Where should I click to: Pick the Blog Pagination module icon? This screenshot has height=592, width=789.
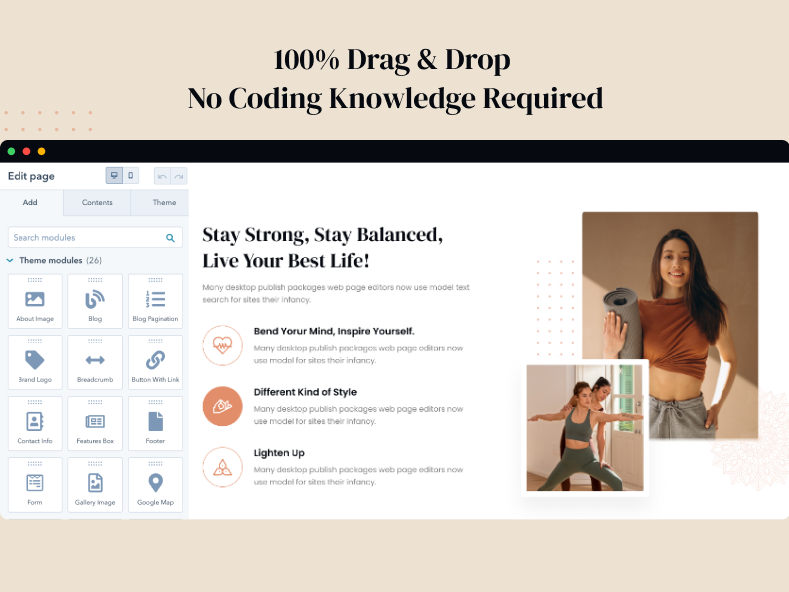click(155, 299)
